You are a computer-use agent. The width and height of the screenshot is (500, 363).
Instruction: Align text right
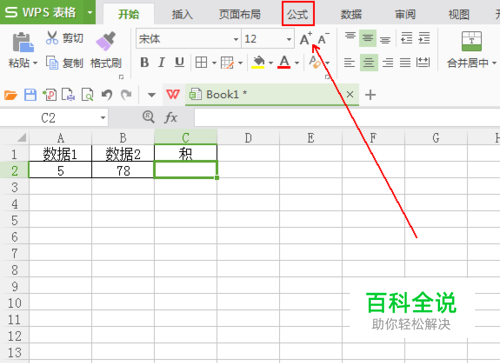[388, 62]
